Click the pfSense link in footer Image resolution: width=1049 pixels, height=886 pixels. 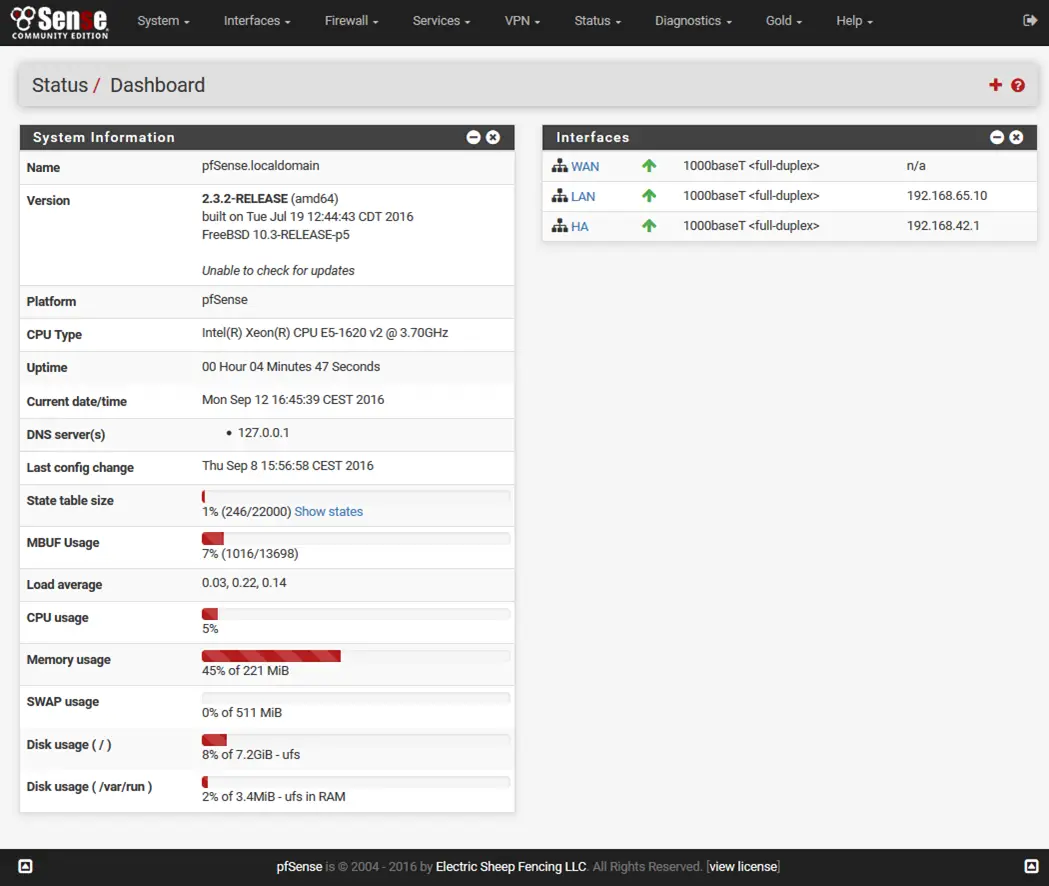tap(299, 867)
